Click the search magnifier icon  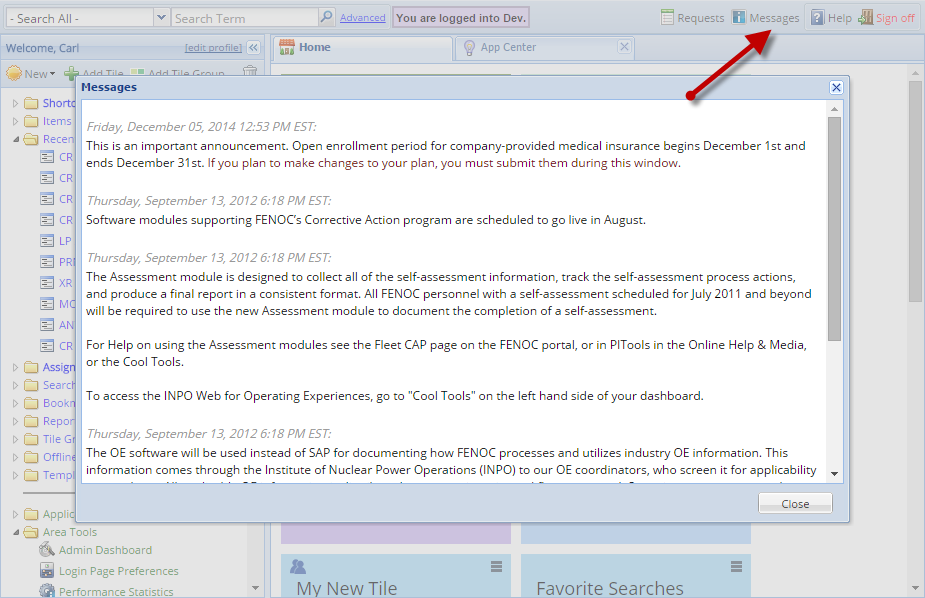coord(326,17)
